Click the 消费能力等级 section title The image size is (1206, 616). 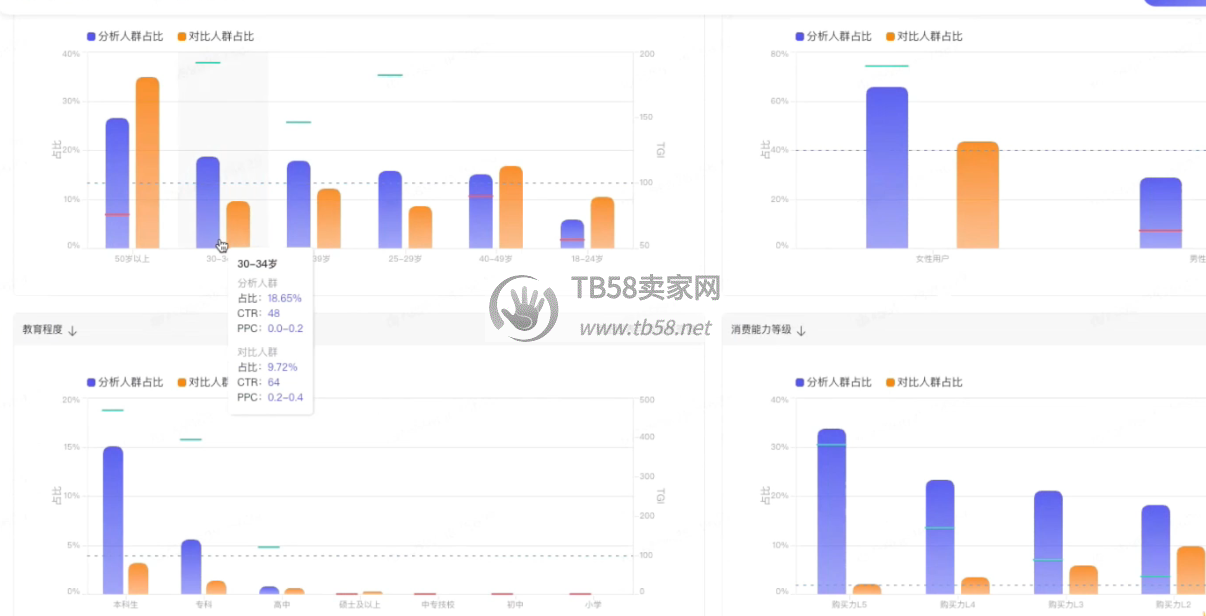click(x=761, y=330)
